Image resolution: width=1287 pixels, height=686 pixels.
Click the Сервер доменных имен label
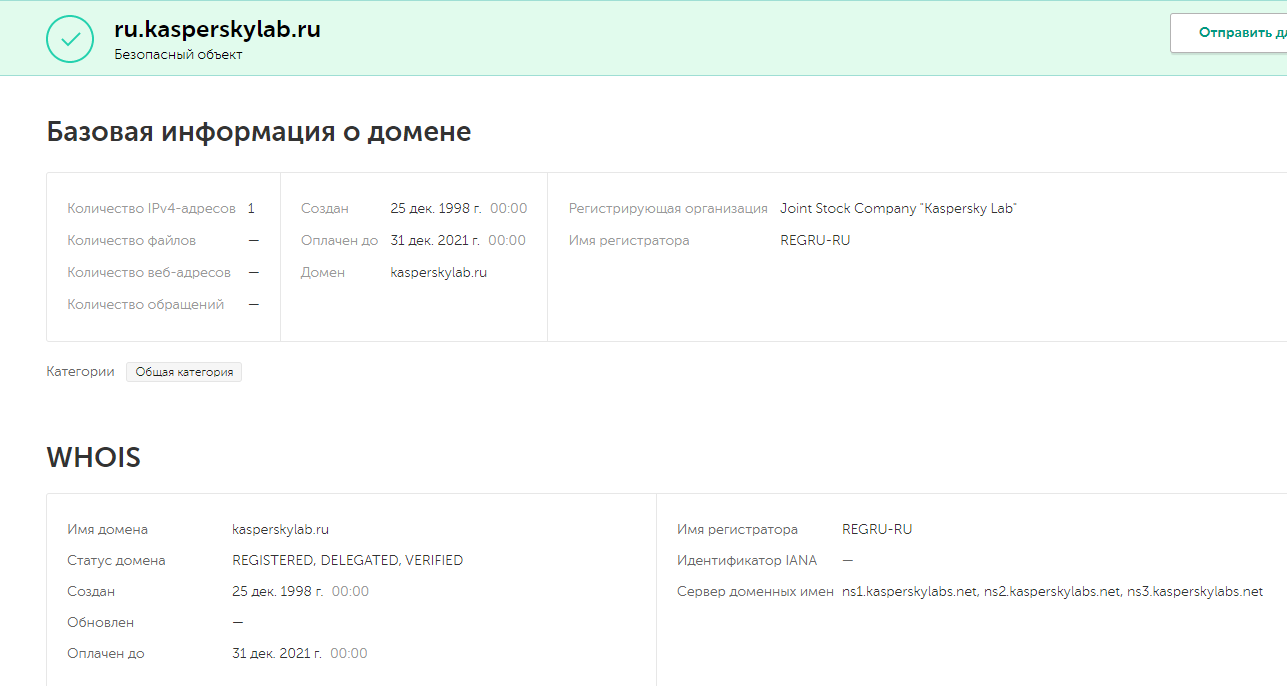[x=755, y=592]
